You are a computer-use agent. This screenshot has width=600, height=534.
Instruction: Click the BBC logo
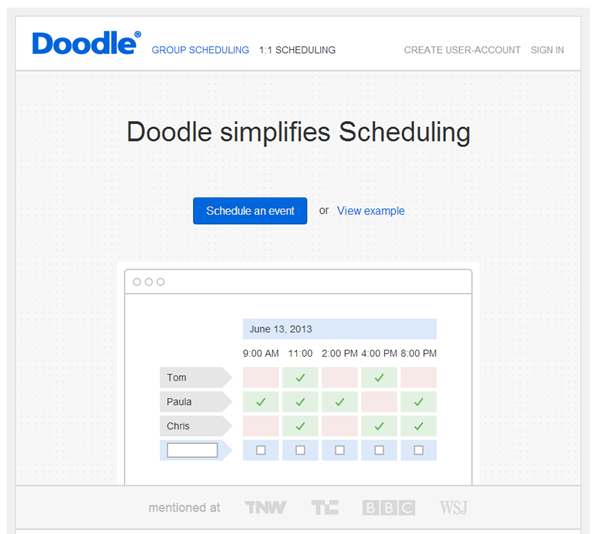[x=388, y=508]
